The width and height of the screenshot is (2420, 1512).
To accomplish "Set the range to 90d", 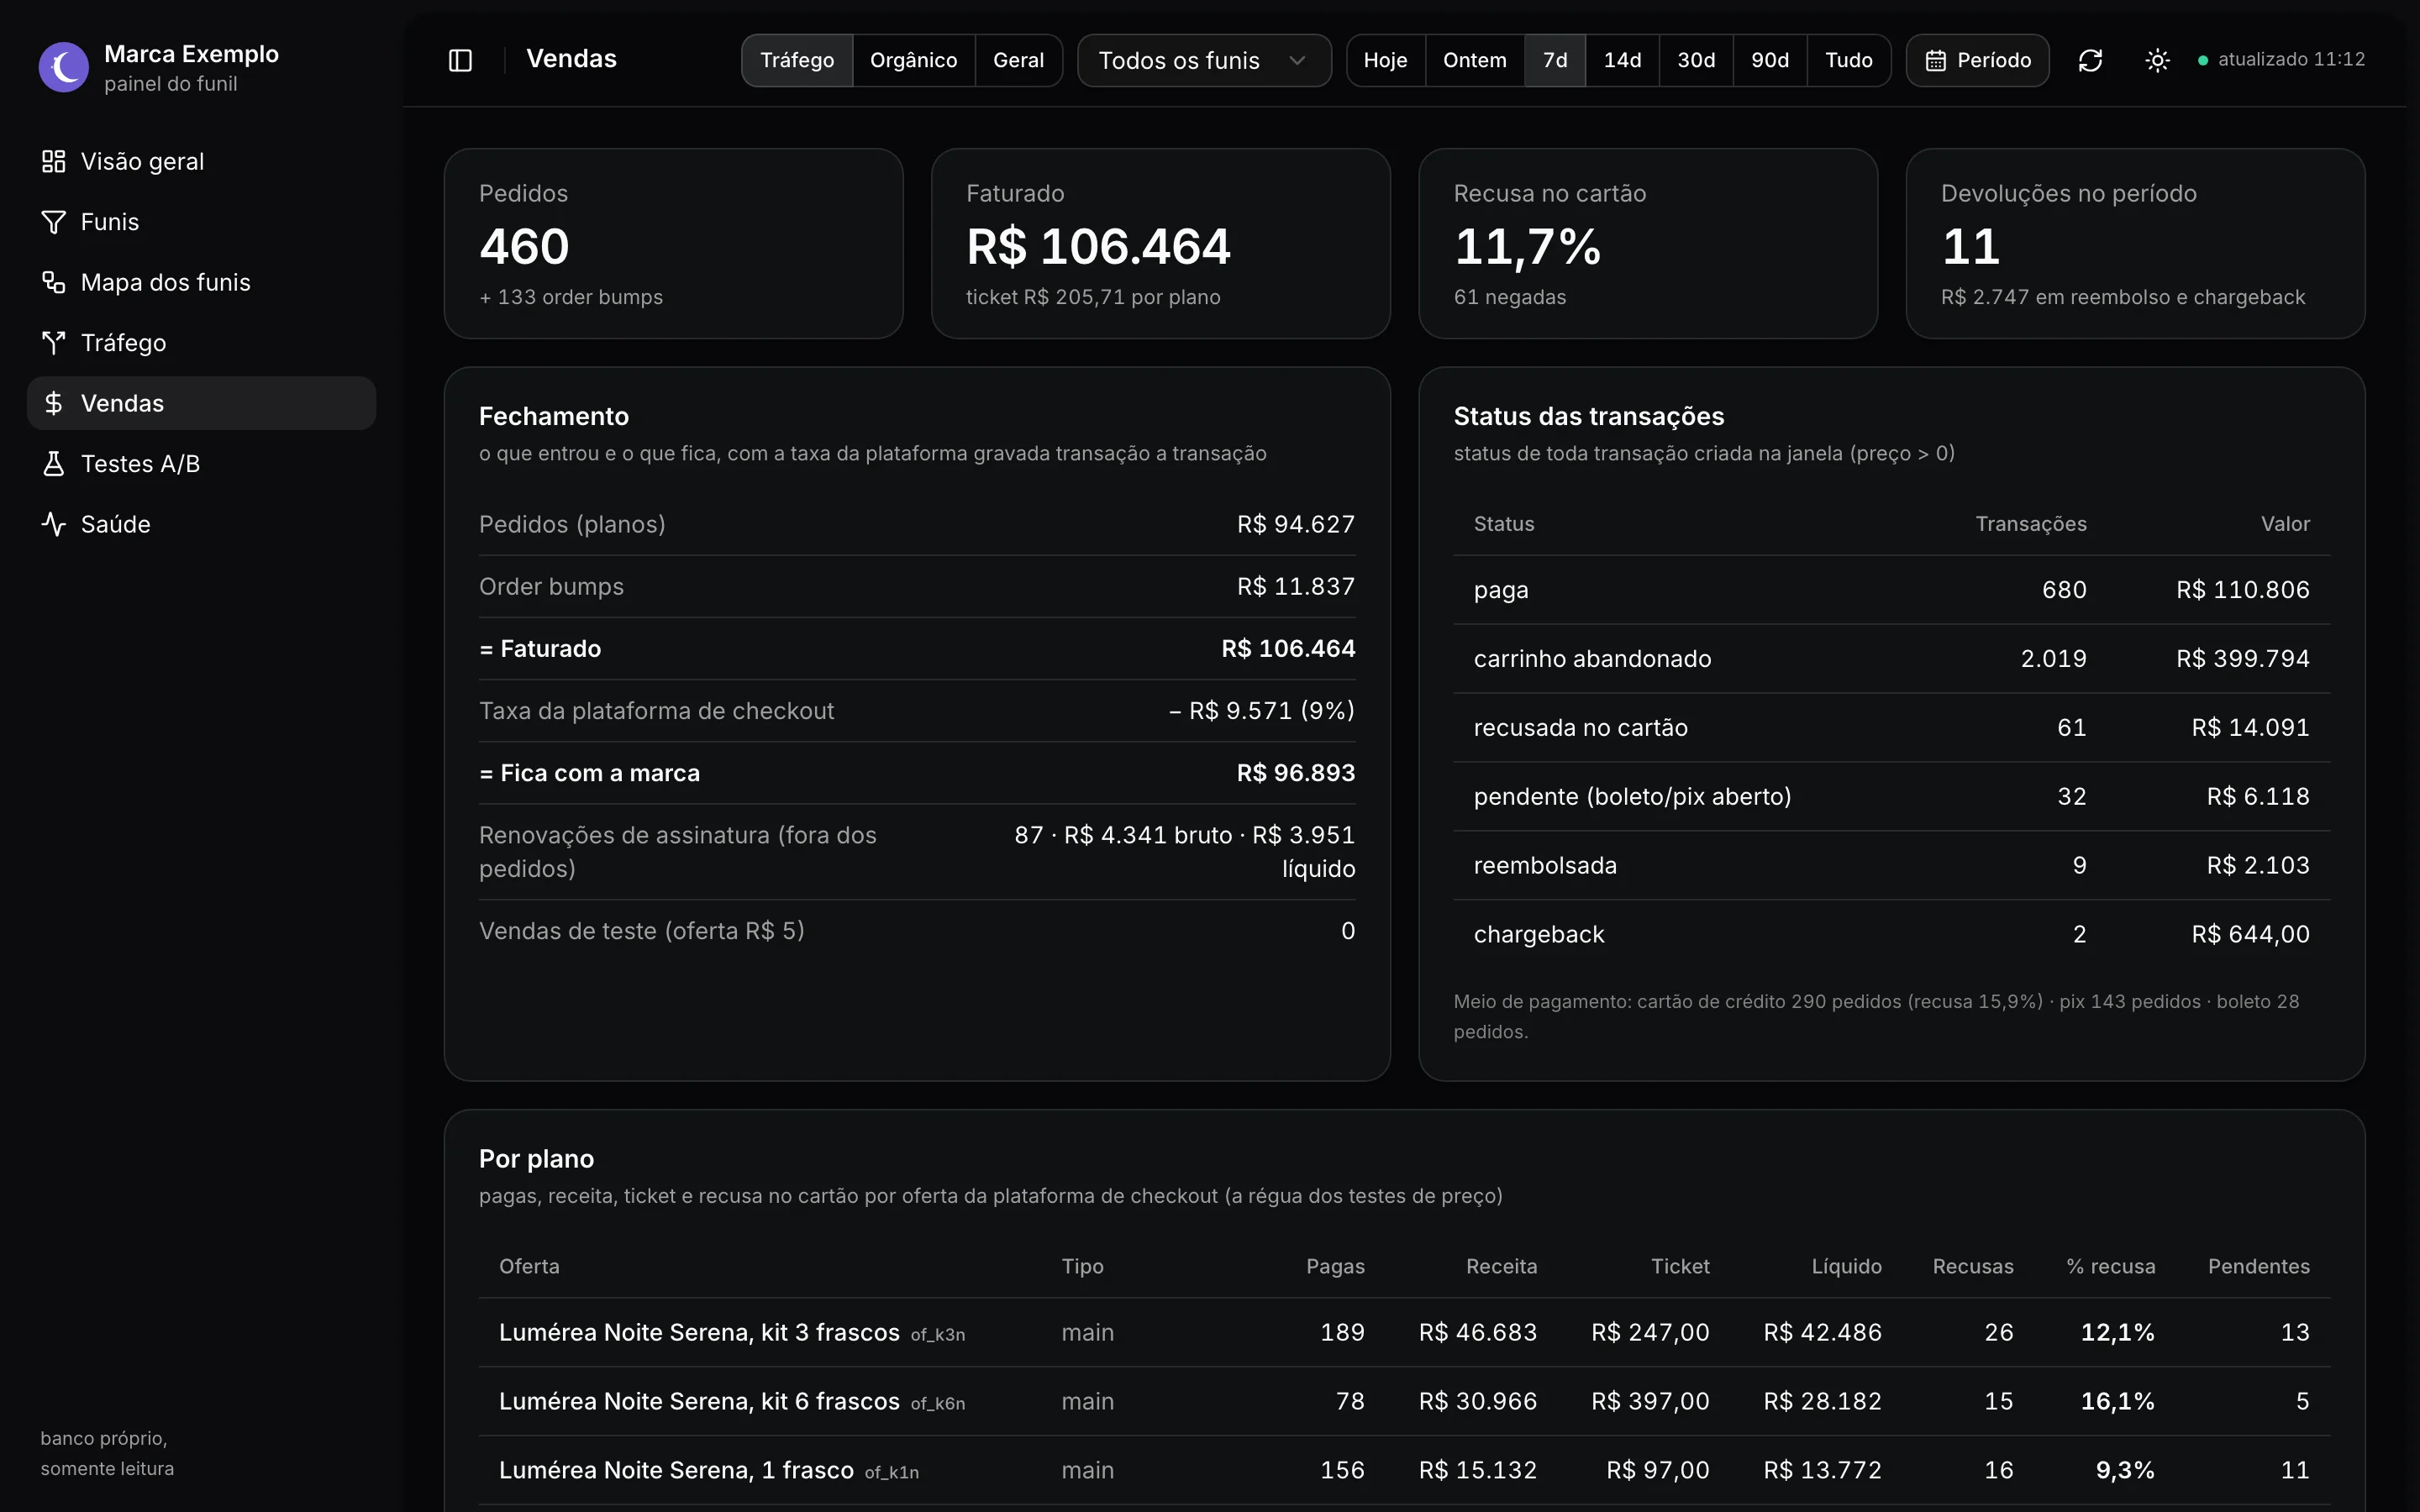I will pos(1770,60).
